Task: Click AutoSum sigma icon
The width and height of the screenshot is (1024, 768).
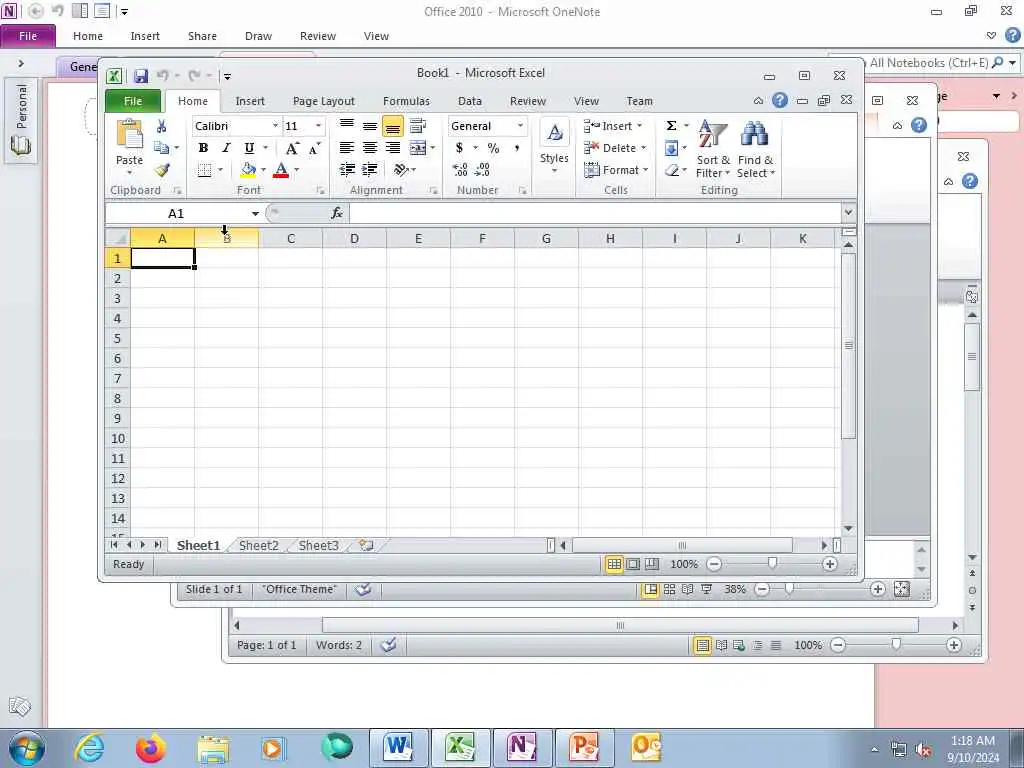Action: coord(671,125)
